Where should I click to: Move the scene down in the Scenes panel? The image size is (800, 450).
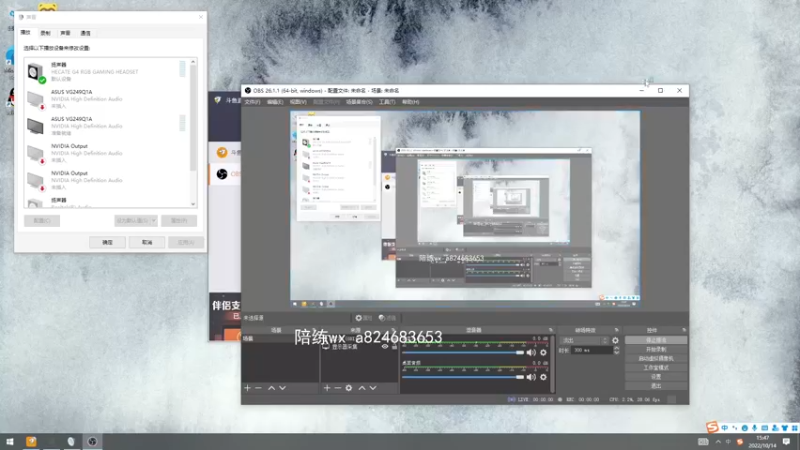coord(282,388)
